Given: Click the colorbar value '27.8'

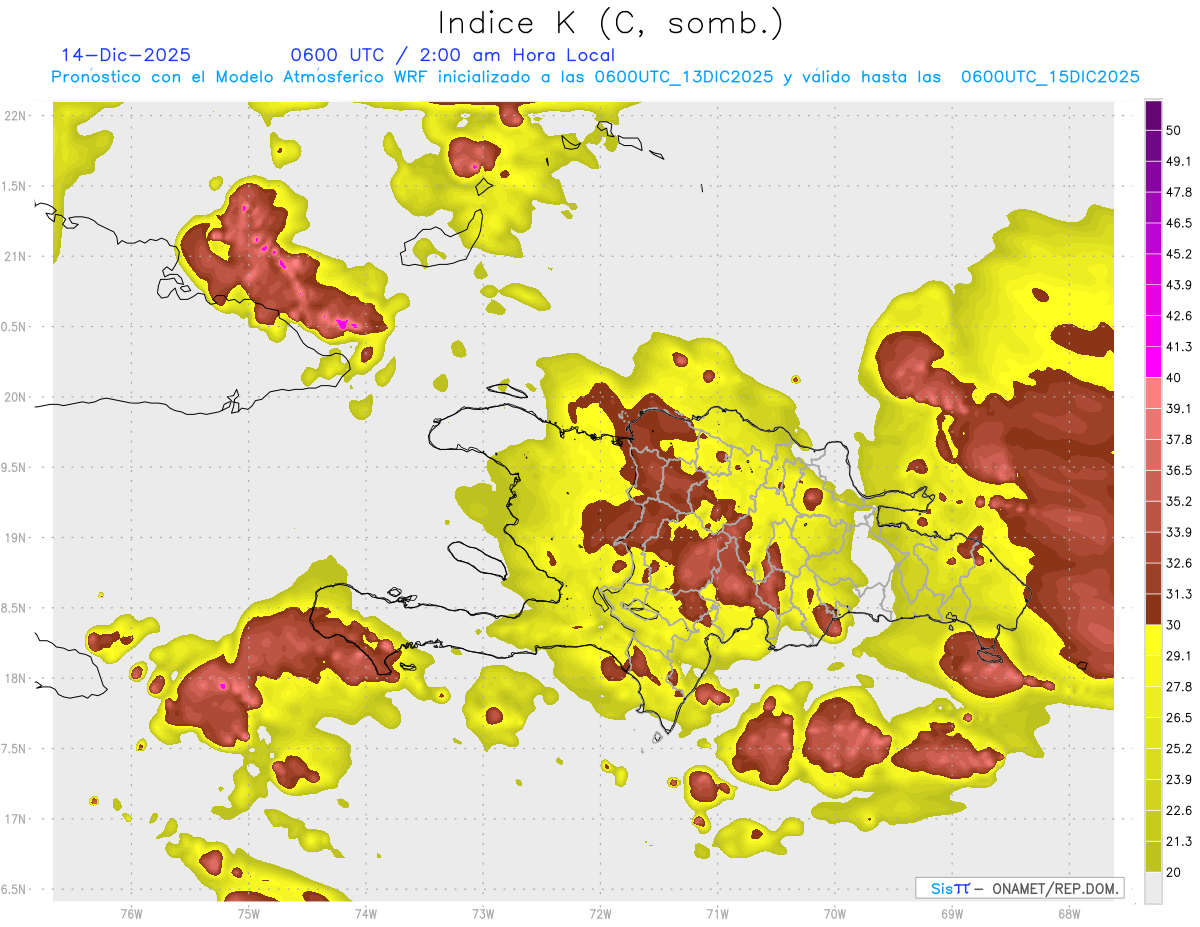Looking at the screenshot, I should click(x=1178, y=687).
